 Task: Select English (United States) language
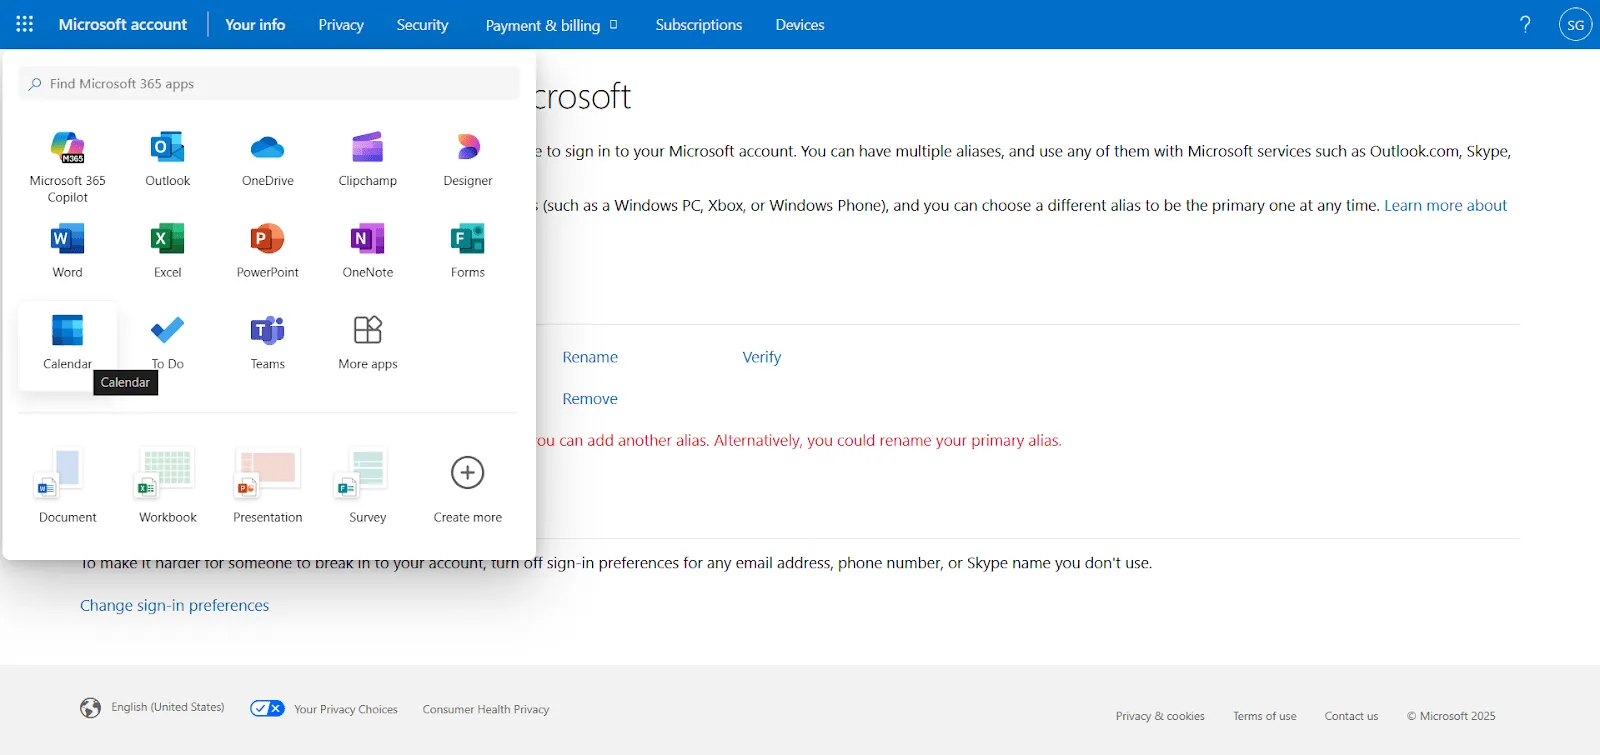coord(168,707)
